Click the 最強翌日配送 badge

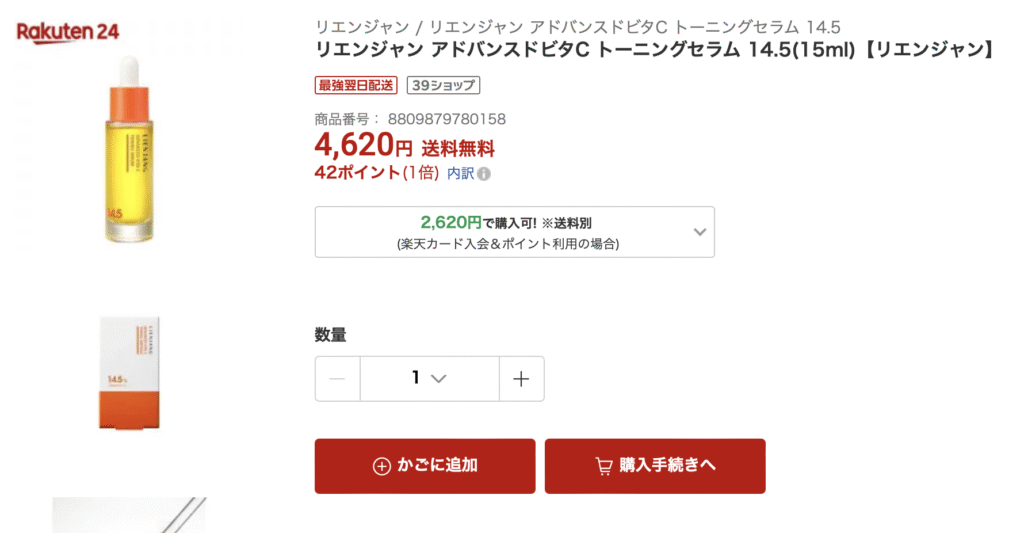coord(356,85)
